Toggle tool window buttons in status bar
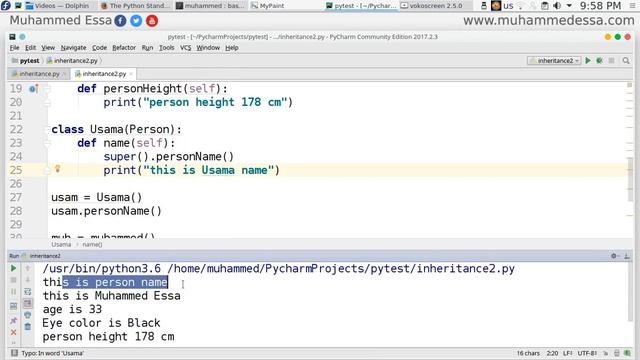Image resolution: width=640 pixels, height=360 pixels. pos(14,353)
